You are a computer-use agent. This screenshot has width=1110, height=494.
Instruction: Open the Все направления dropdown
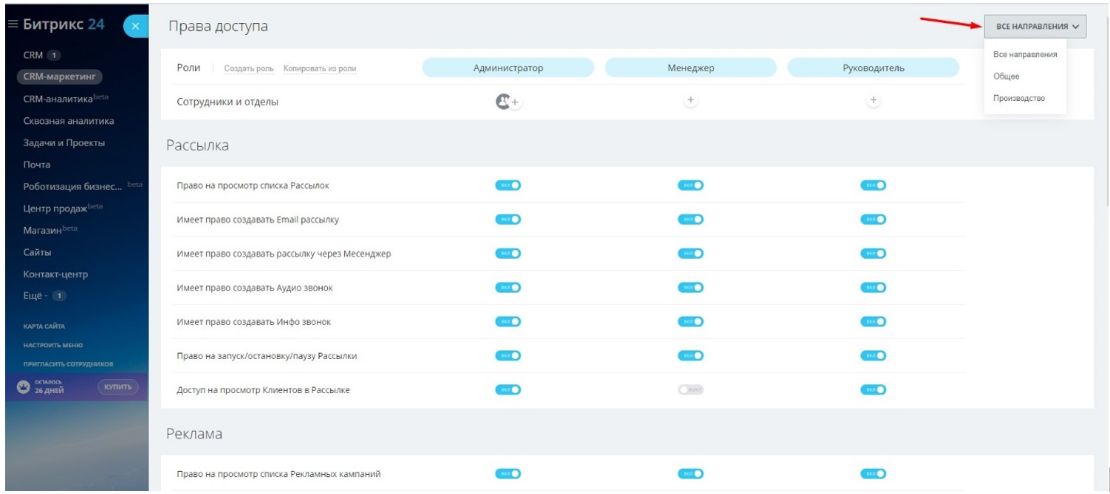pos(1034,26)
